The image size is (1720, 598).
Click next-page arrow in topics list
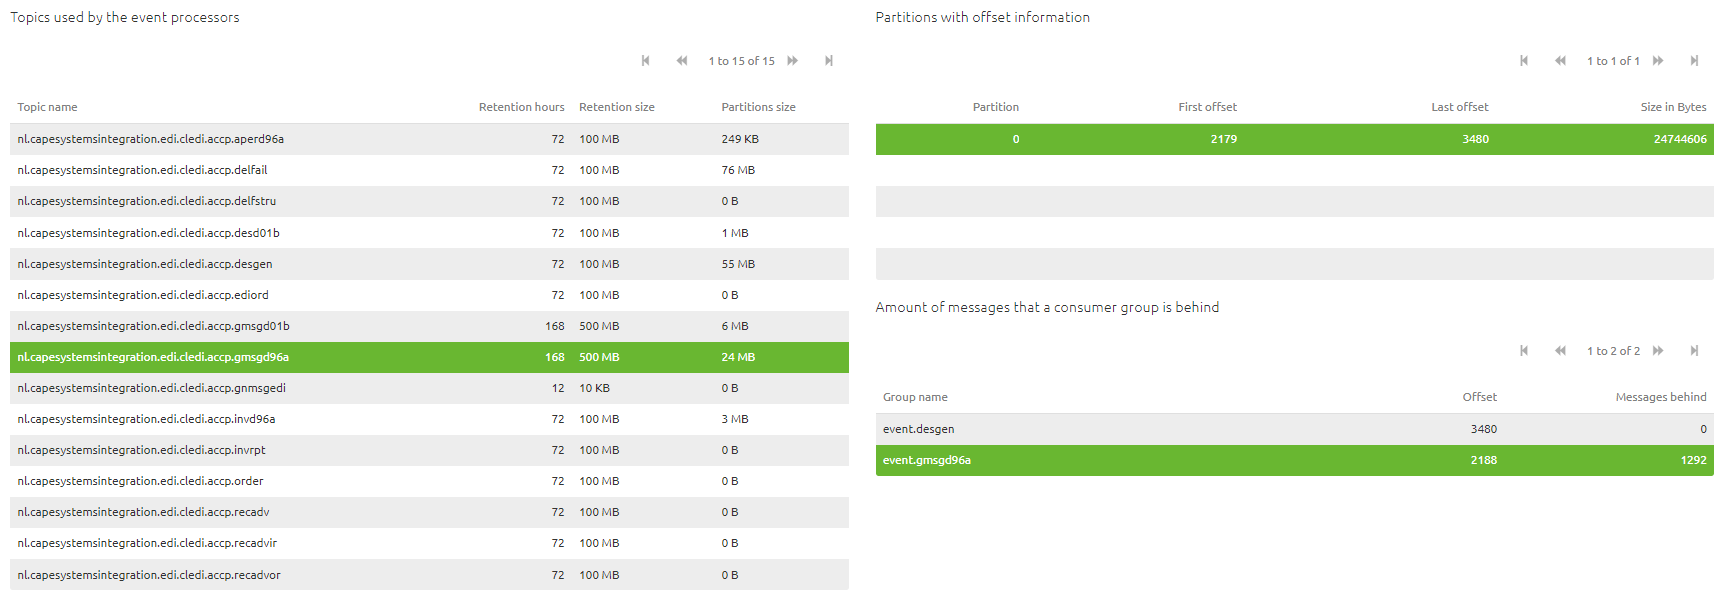pyautogui.click(x=792, y=60)
